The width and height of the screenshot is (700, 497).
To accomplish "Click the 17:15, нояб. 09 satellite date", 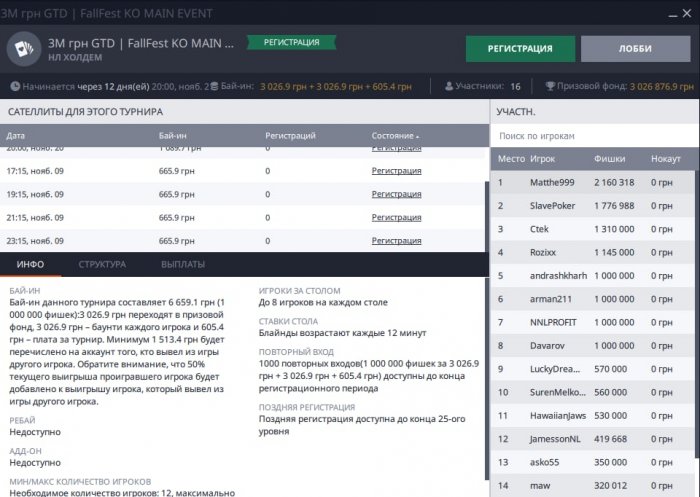I will pyautogui.click(x=35, y=171).
